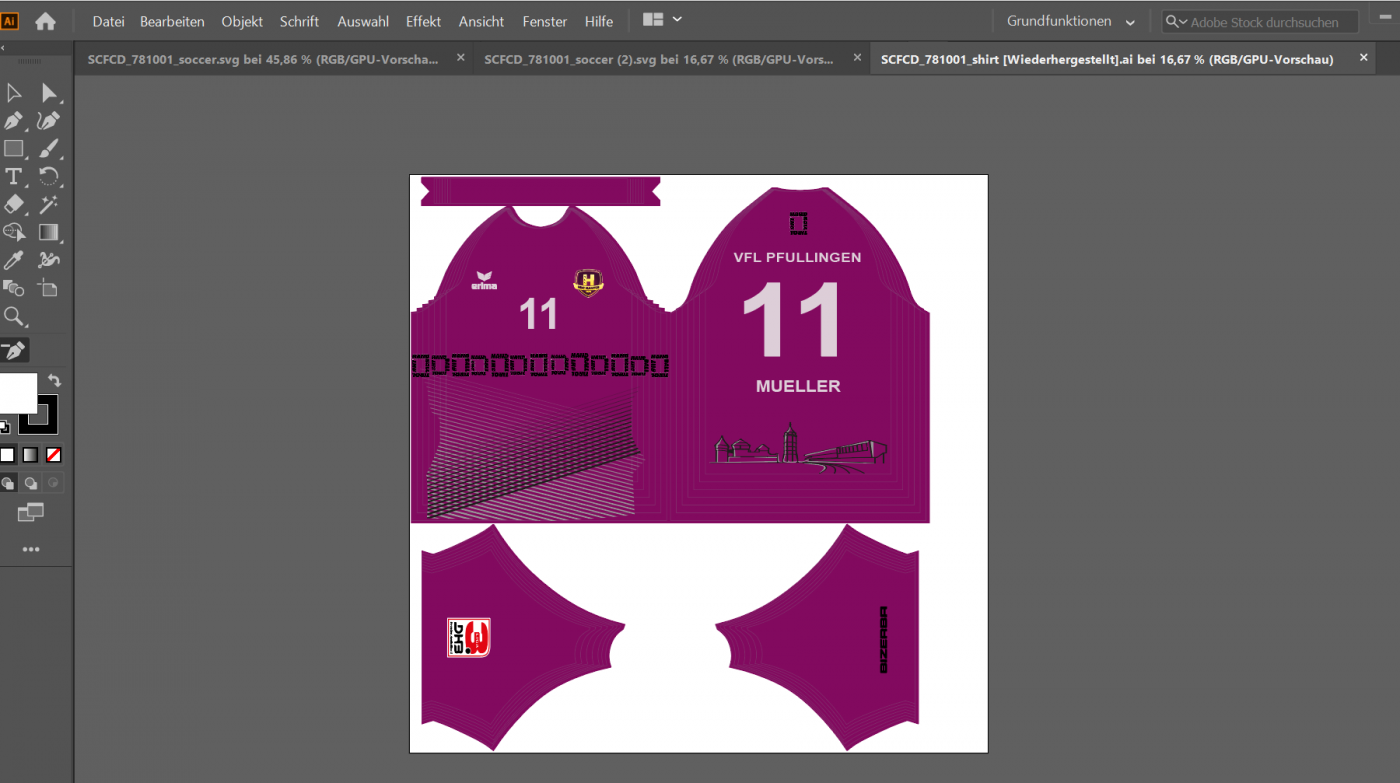Image resolution: width=1400 pixels, height=783 pixels.
Task: Swap fill and stroke colors arrow
Action: [x=55, y=381]
